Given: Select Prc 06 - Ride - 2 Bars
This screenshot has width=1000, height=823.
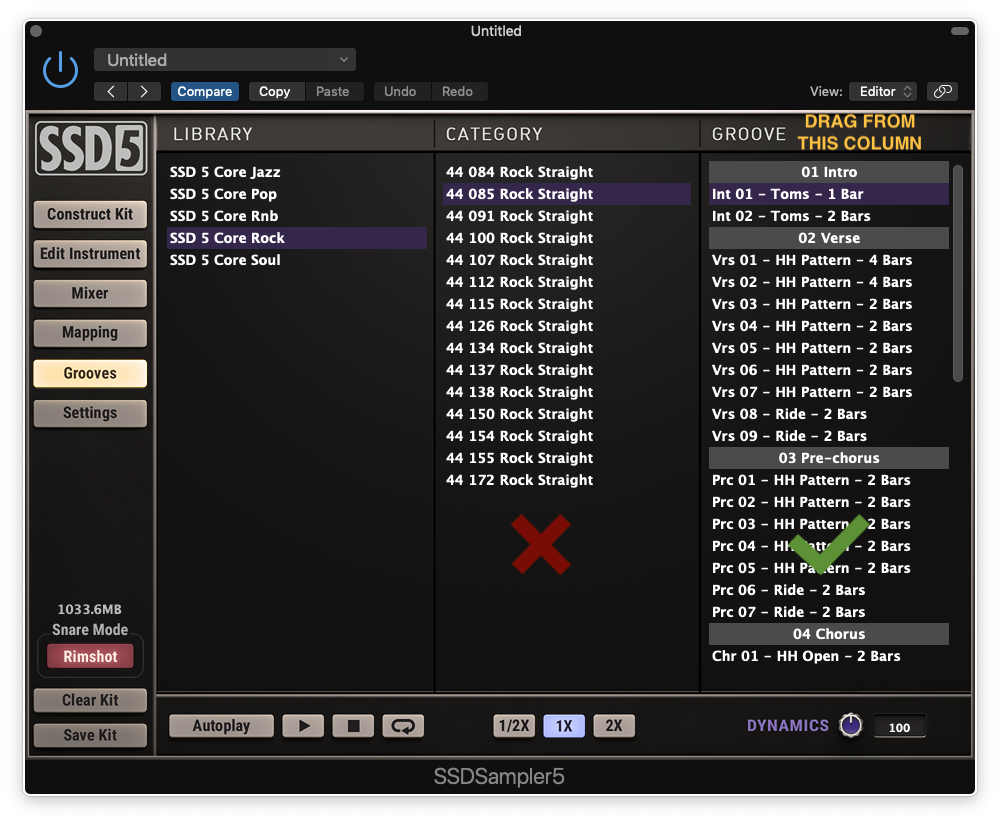Looking at the screenshot, I should 829,590.
